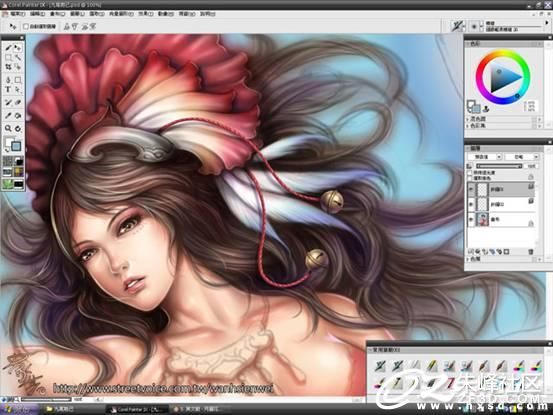Image resolution: width=553 pixels, height=415 pixels.
Task: Select the Eraser tool in toolbox
Action: tap(18, 103)
